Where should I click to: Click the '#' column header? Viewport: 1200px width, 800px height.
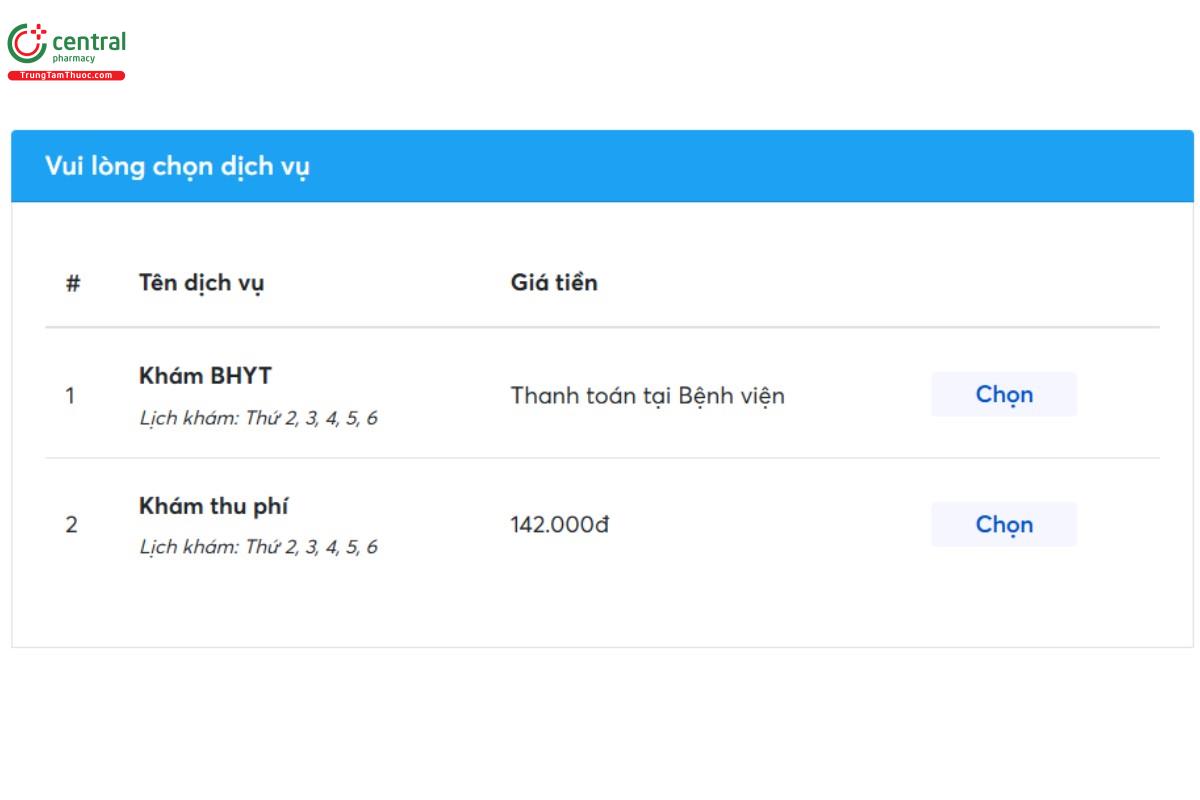[72, 283]
